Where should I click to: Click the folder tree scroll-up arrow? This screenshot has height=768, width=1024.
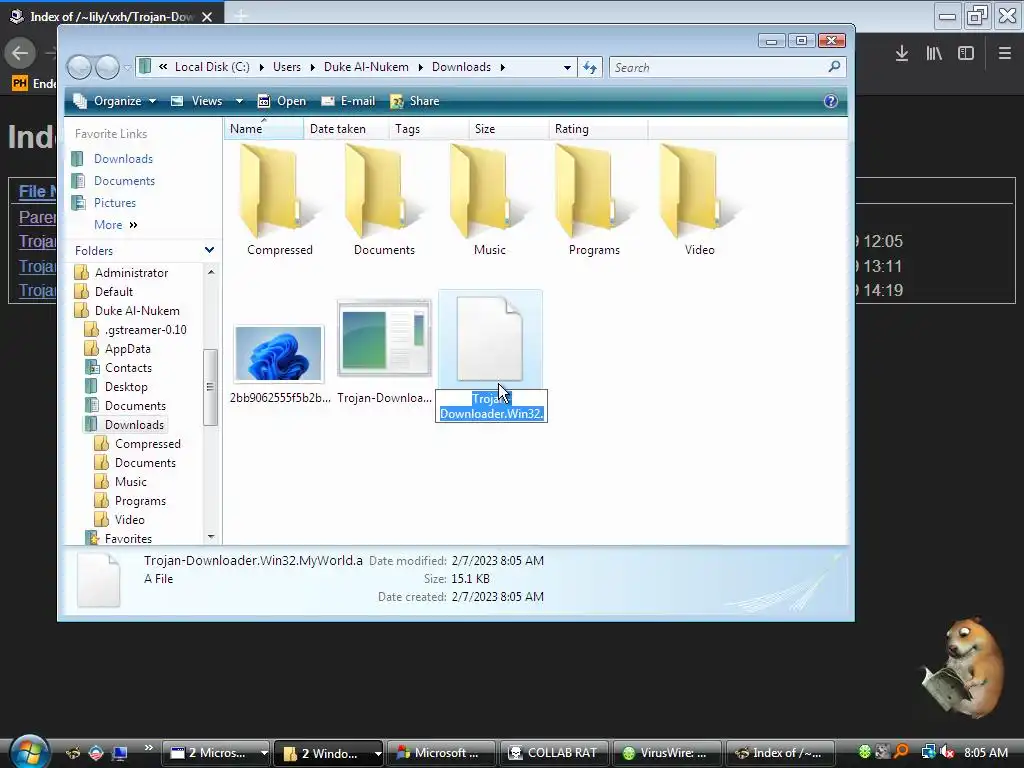211,272
